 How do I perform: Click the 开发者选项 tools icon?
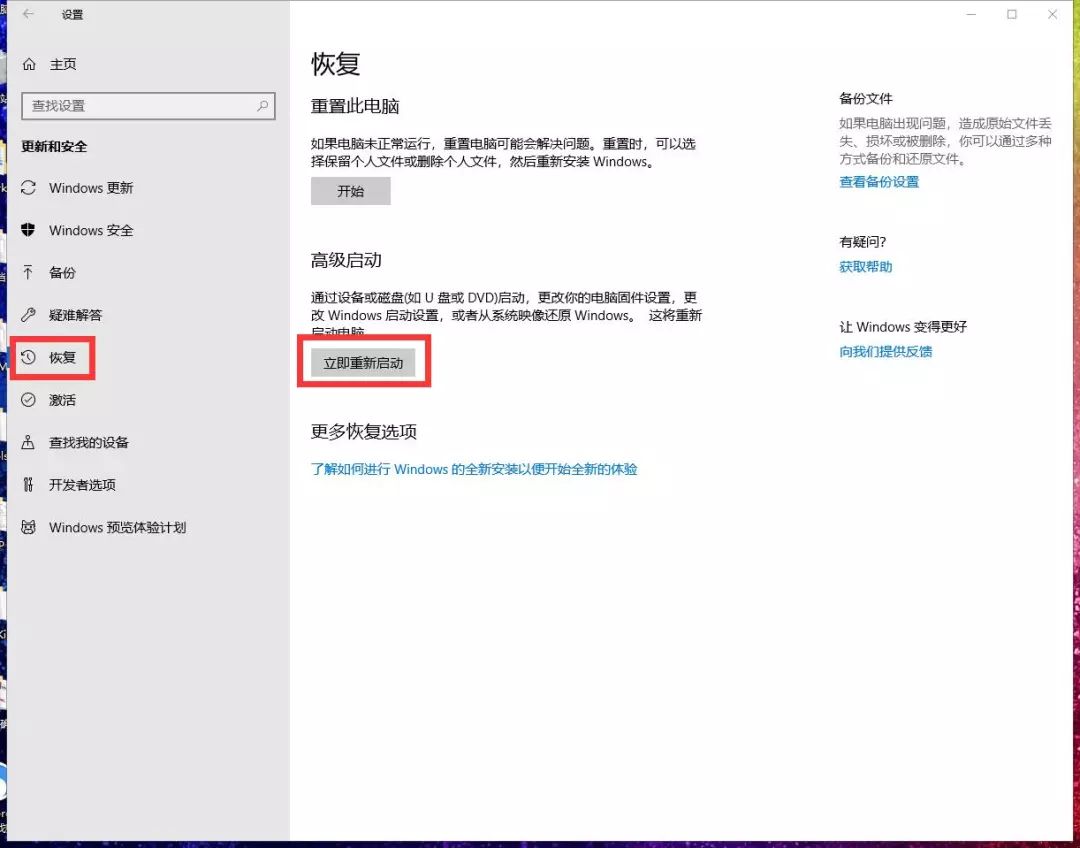pyautogui.click(x=28, y=484)
